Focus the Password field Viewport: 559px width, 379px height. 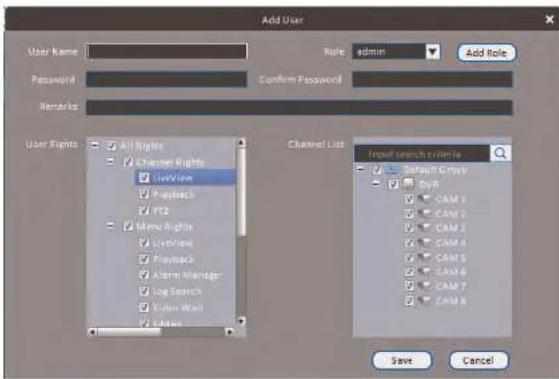click(x=166, y=79)
